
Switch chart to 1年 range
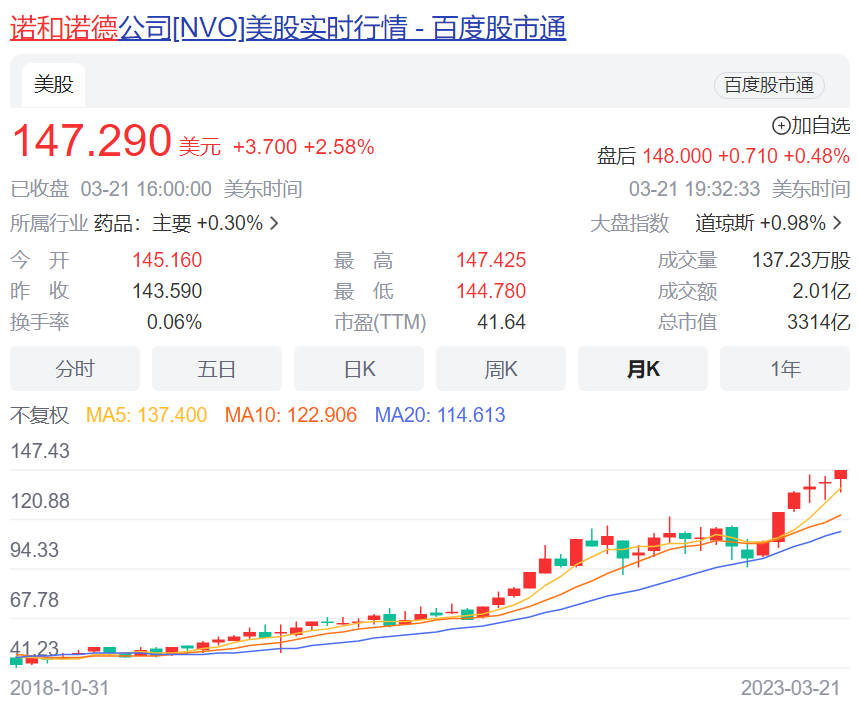click(785, 369)
